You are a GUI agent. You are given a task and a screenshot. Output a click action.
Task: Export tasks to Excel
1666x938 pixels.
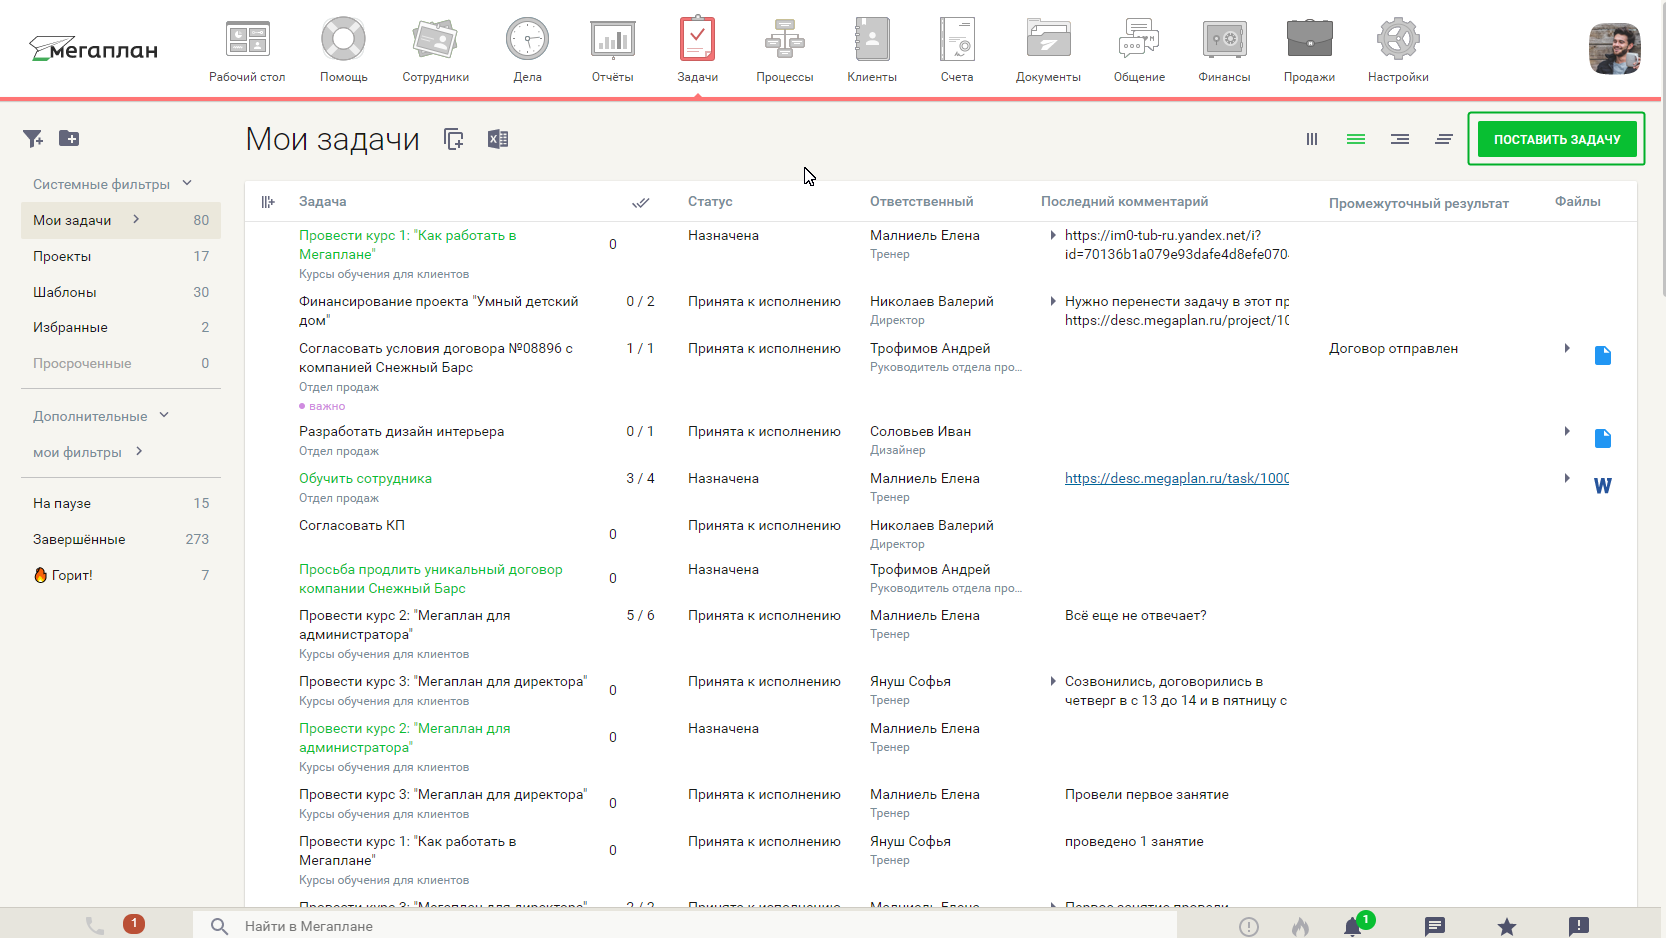click(x=498, y=139)
